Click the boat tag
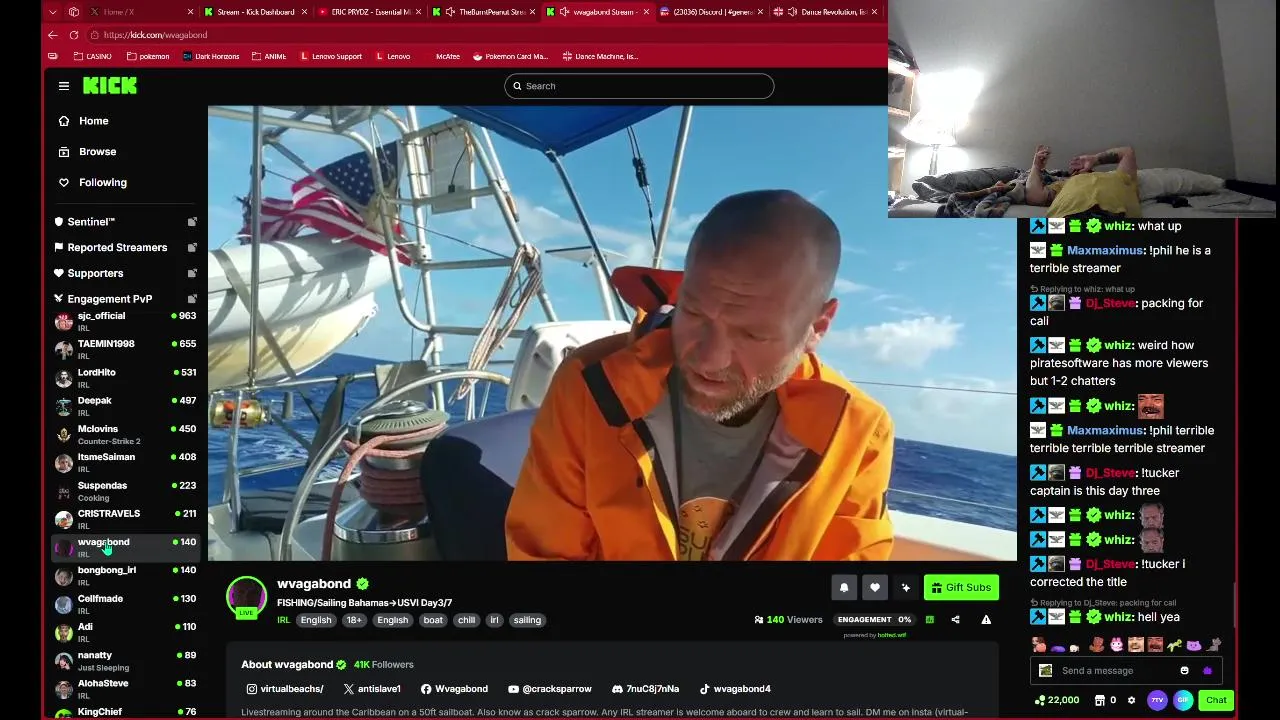The width and height of the screenshot is (1280, 720). [433, 620]
